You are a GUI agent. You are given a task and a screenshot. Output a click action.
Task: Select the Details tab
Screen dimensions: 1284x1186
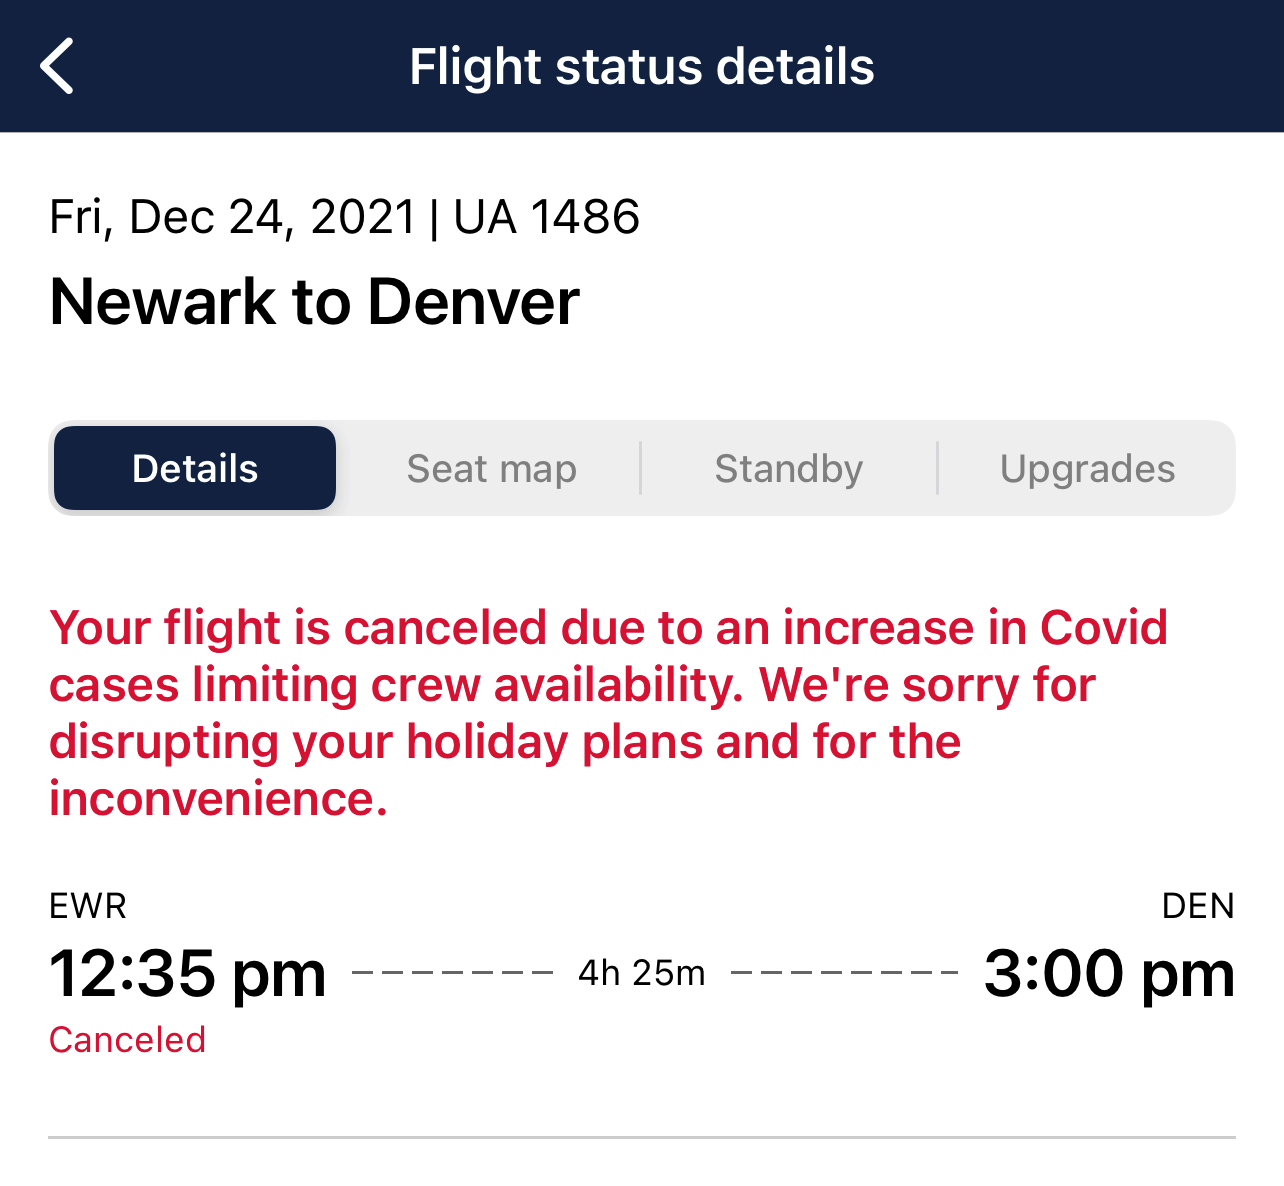pyautogui.click(x=194, y=467)
